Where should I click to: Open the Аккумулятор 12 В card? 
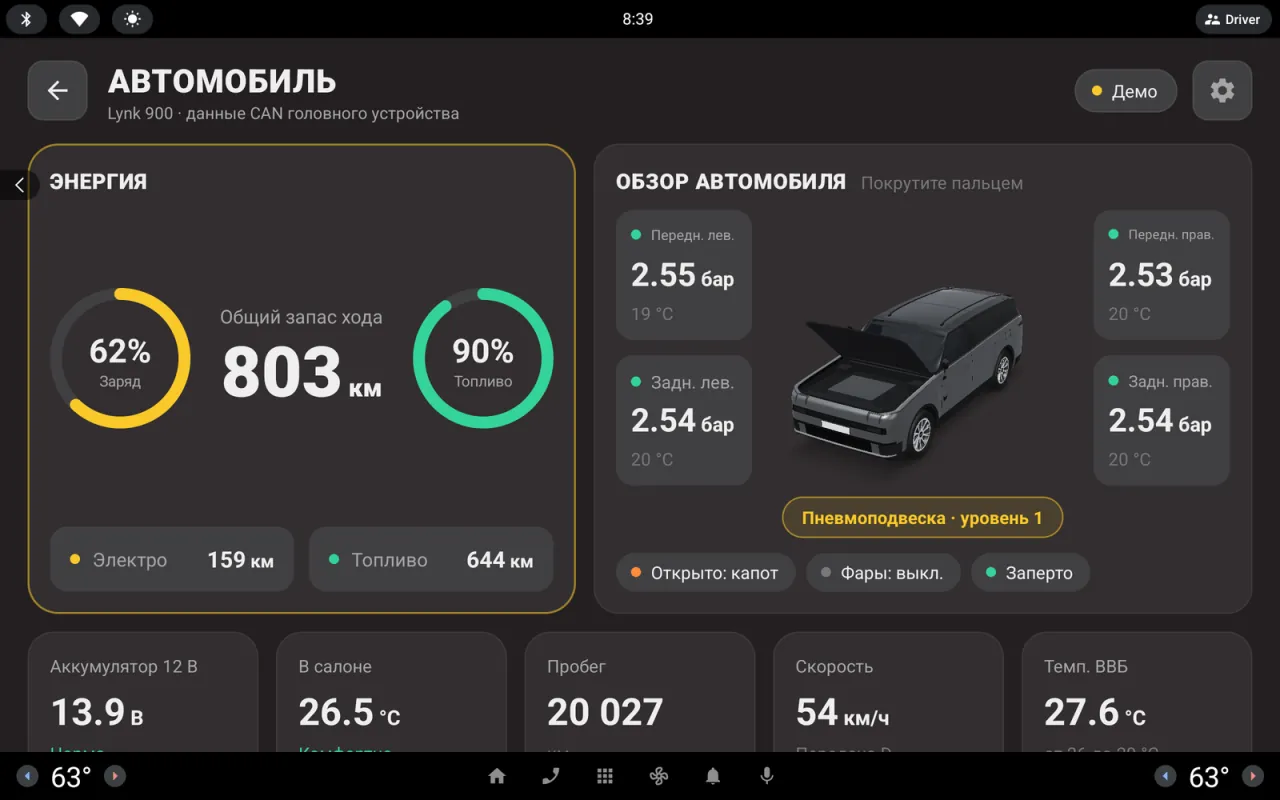click(143, 692)
